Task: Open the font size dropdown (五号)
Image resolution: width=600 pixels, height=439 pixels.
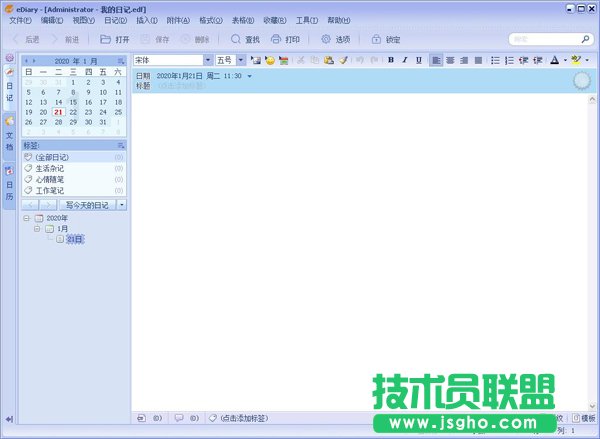Action: pos(241,61)
